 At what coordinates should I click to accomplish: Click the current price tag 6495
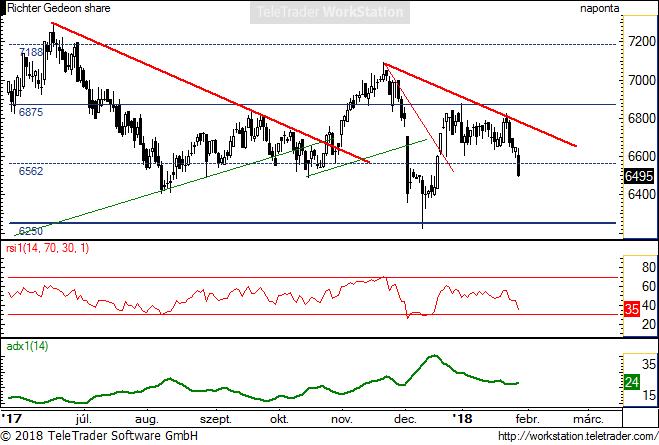pyautogui.click(x=639, y=176)
